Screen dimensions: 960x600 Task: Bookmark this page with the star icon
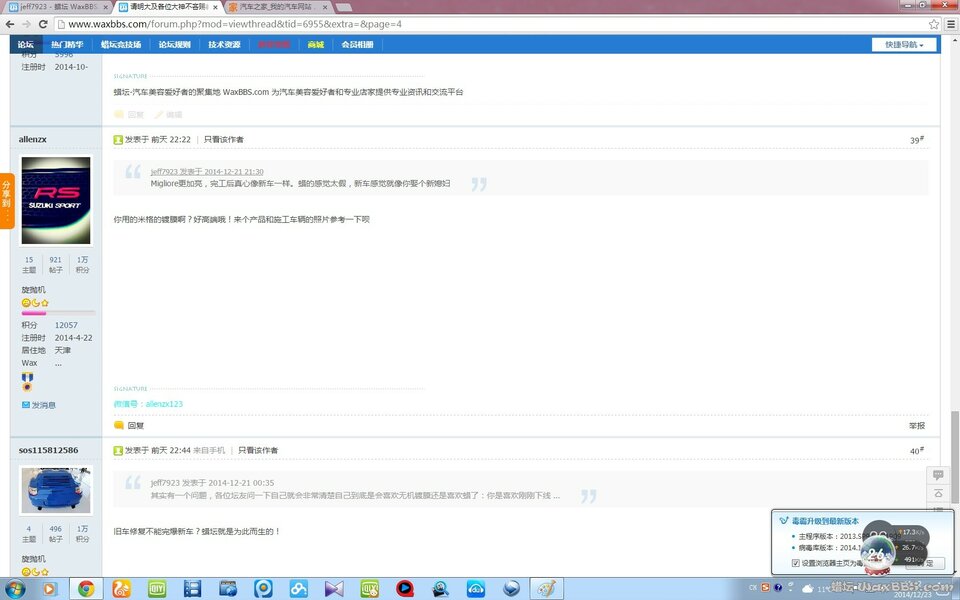click(x=933, y=24)
